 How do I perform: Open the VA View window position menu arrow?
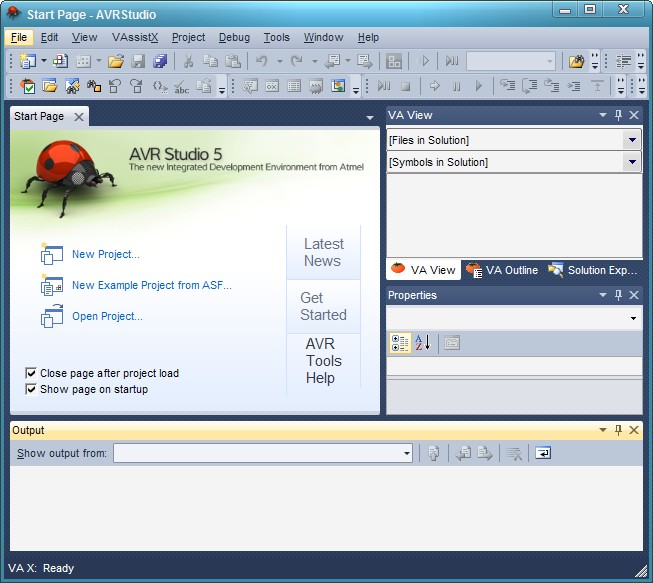point(603,115)
